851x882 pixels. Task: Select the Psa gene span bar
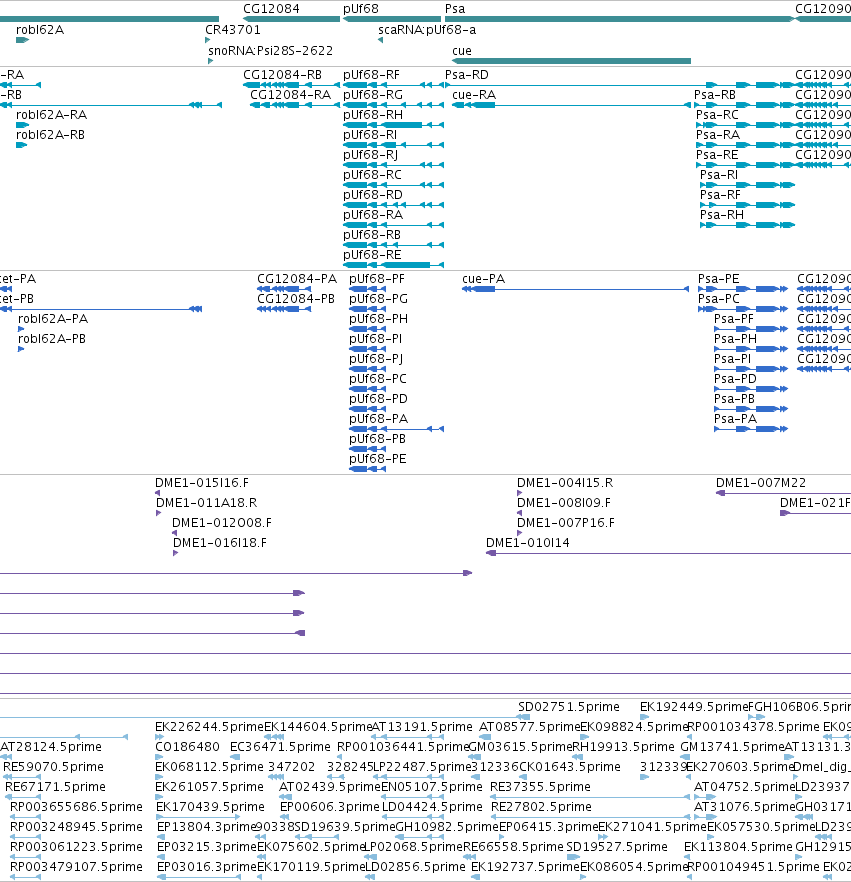click(x=619, y=19)
